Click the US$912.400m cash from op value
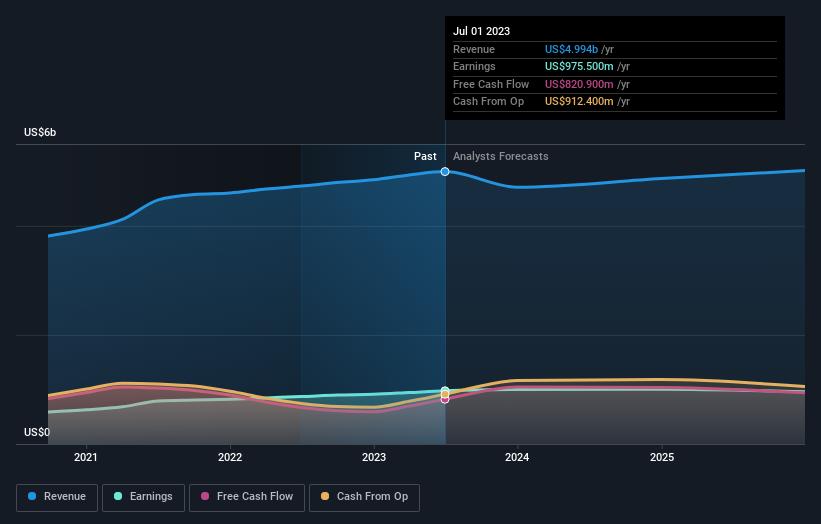The height and width of the screenshot is (524, 821). click(x=579, y=102)
